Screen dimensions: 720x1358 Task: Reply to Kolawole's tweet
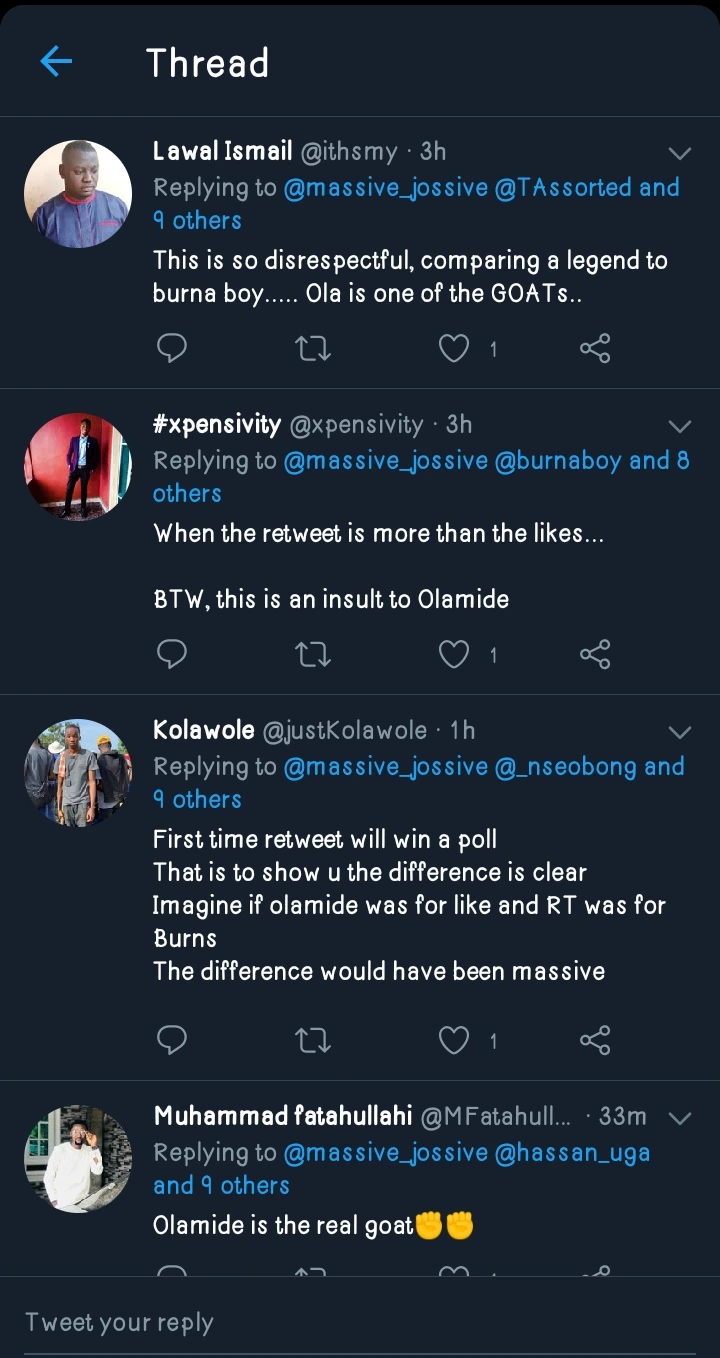tap(172, 1041)
